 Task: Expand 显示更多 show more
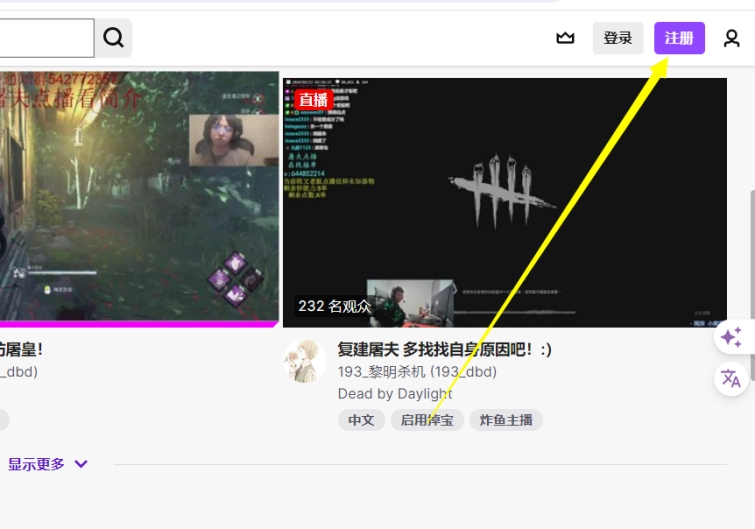click(48, 464)
